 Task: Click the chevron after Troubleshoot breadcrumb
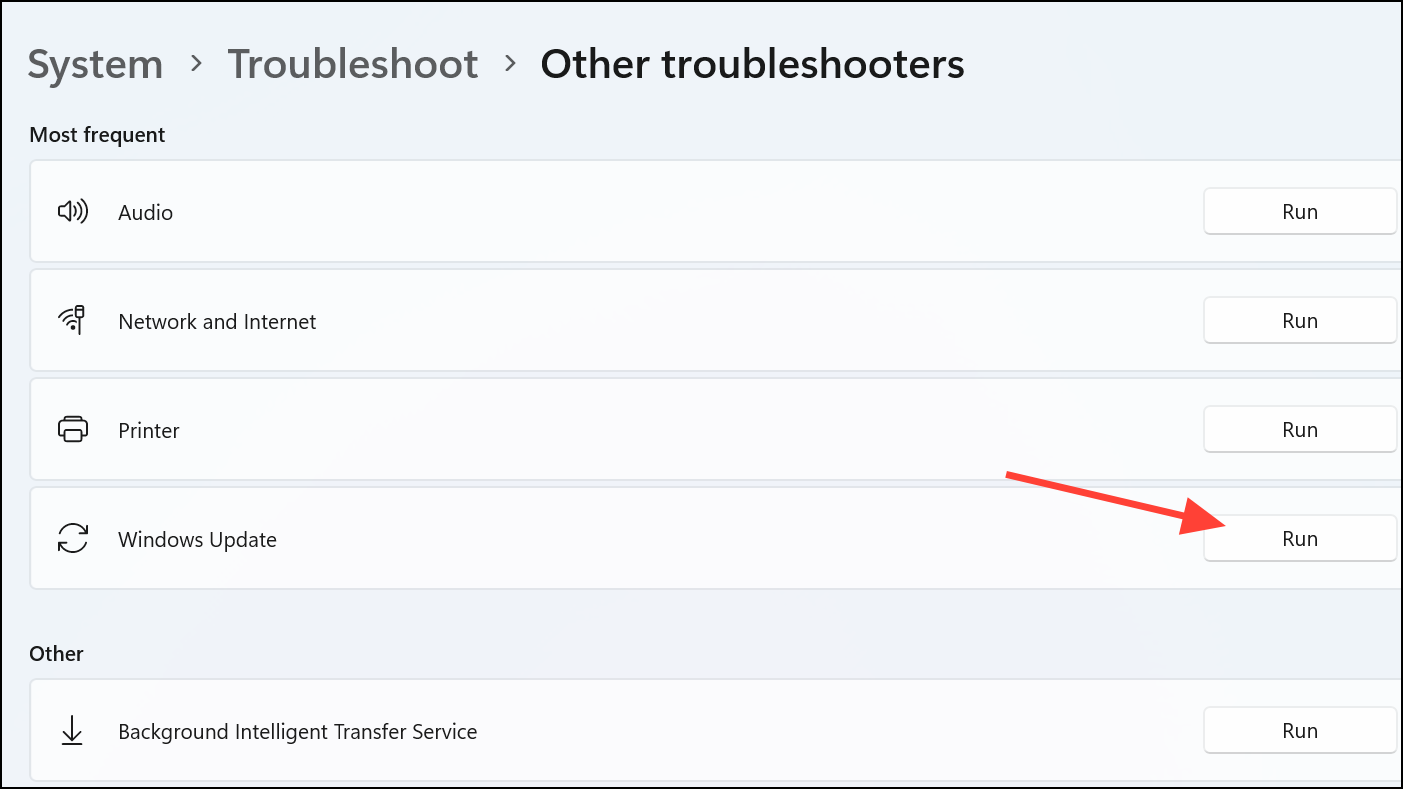pos(511,64)
